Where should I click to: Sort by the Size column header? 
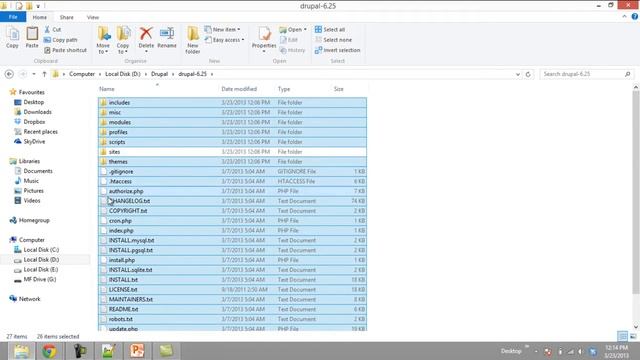349,89
